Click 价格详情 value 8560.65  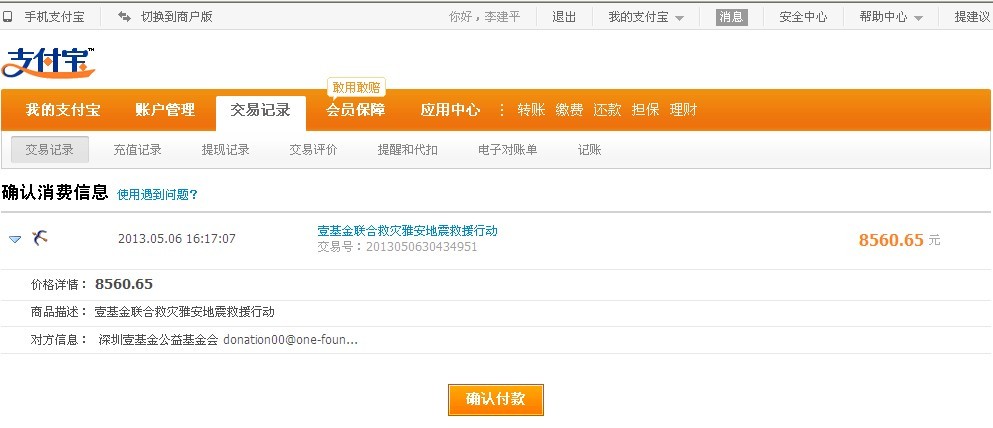[x=124, y=284]
